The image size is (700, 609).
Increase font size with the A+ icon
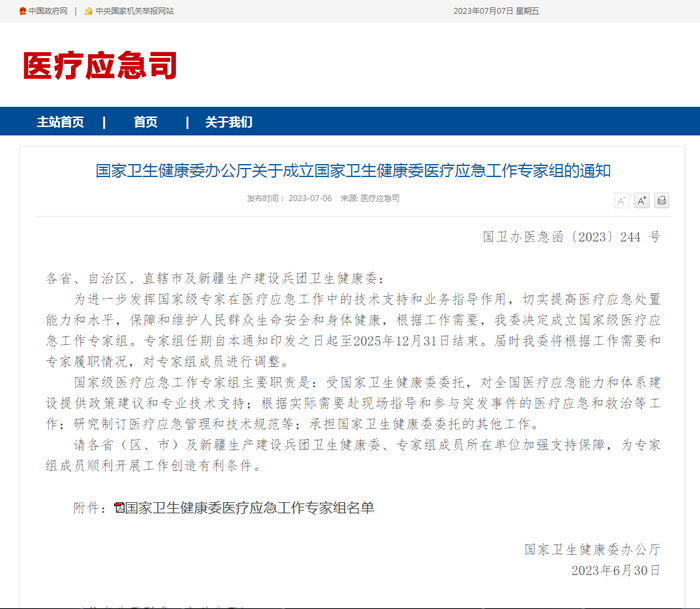[641, 201]
